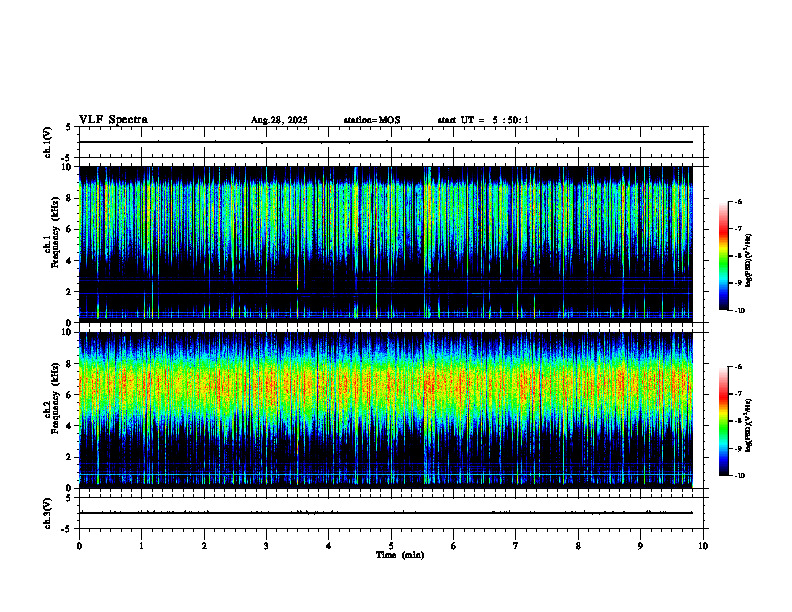
Task: Click the "station=MOS" header label
Action: point(372,120)
